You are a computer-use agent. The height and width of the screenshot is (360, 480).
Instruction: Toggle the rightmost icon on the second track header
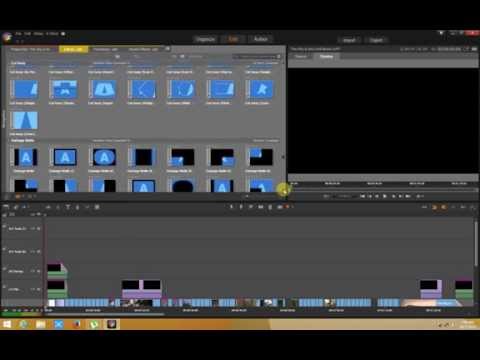point(39,252)
